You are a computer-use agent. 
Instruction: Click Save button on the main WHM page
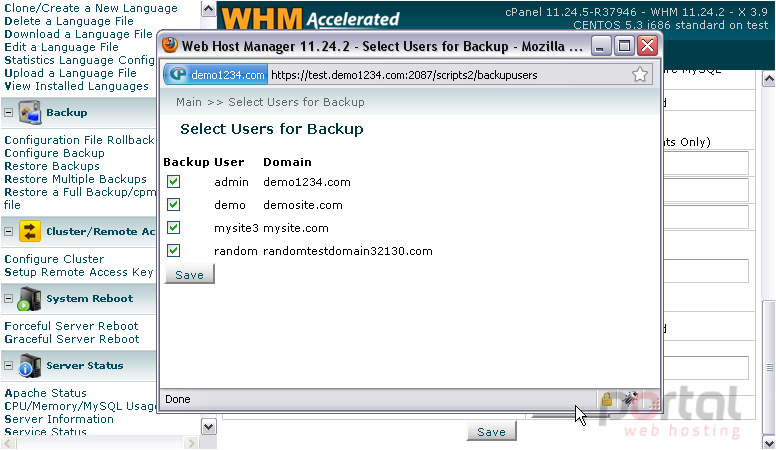click(491, 431)
